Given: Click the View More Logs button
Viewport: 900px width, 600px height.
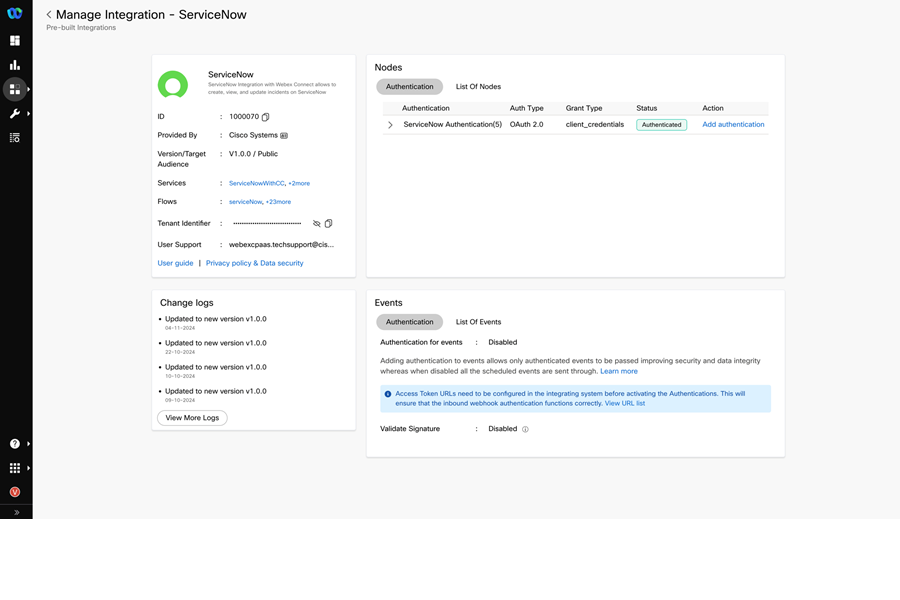Looking at the screenshot, I should tap(192, 418).
